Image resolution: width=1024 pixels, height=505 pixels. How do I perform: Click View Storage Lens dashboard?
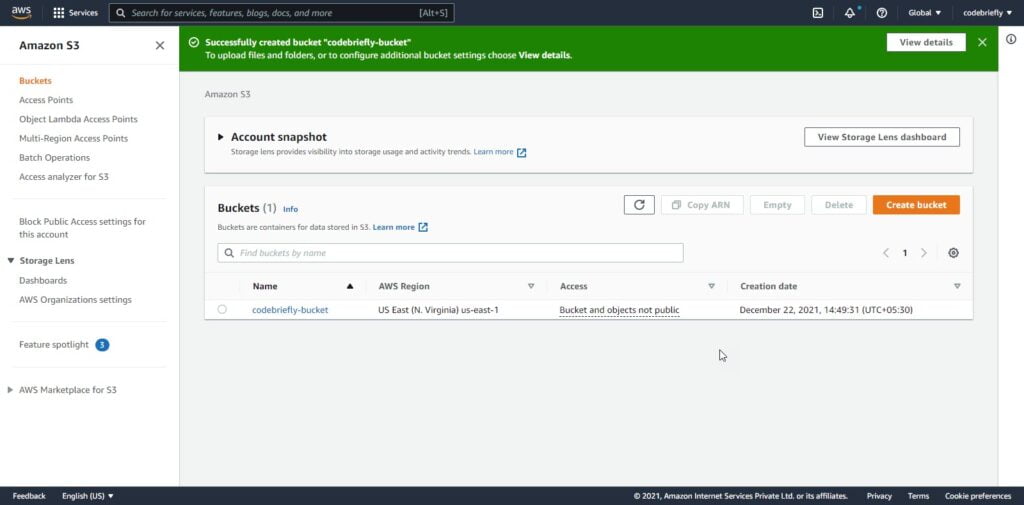click(x=882, y=137)
